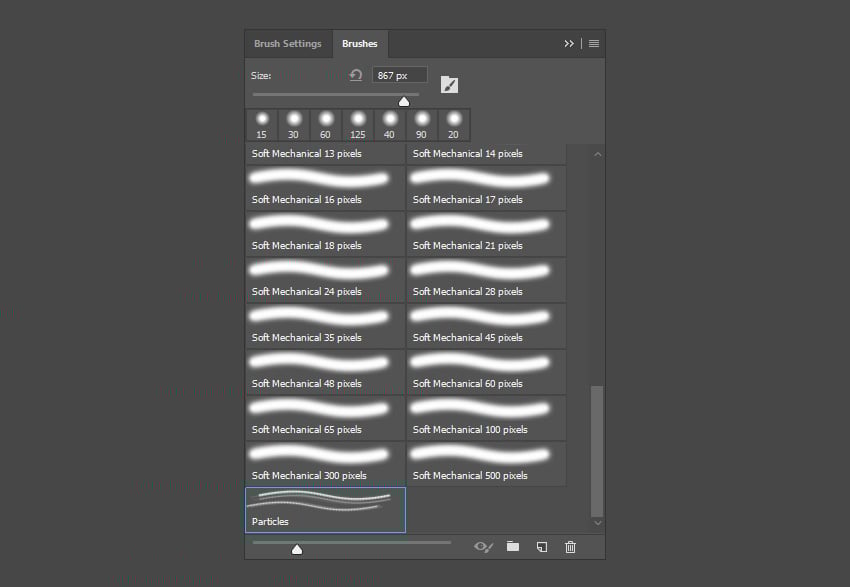
Task: Open the Brushes panel menu
Action: 594,43
